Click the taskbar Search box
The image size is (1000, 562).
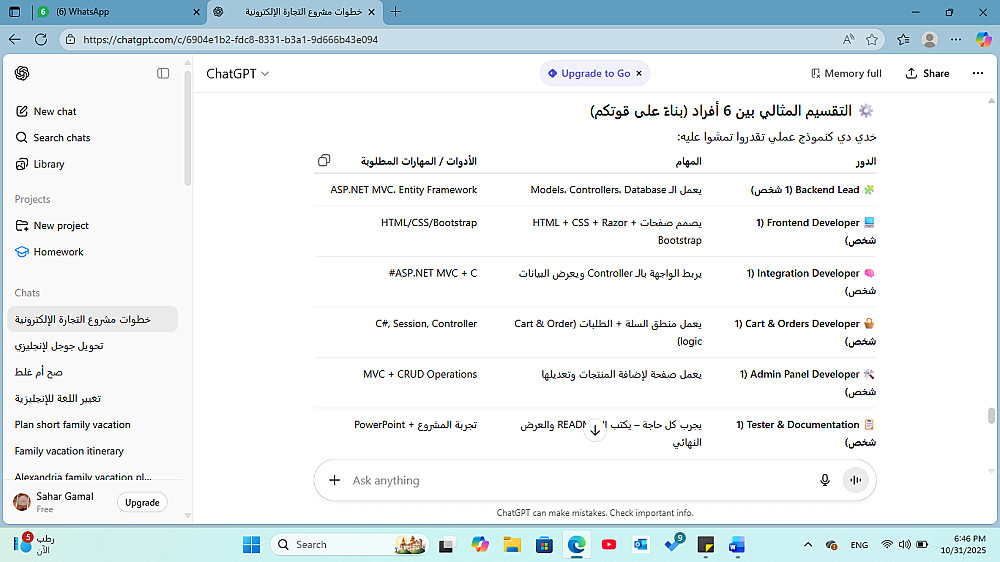coord(349,544)
